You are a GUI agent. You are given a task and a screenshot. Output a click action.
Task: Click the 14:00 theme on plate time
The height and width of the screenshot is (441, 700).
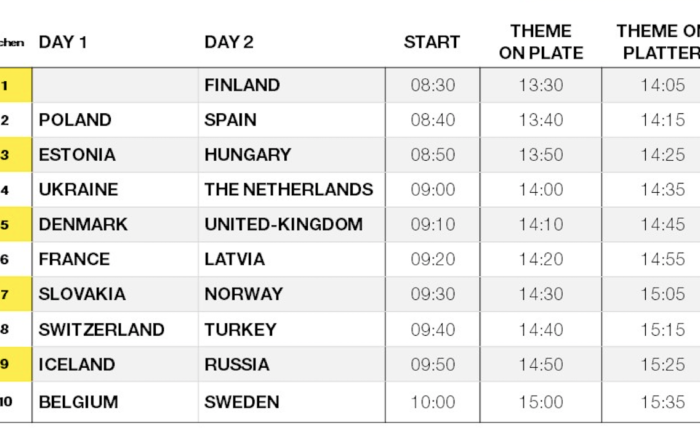pyautogui.click(x=541, y=190)
